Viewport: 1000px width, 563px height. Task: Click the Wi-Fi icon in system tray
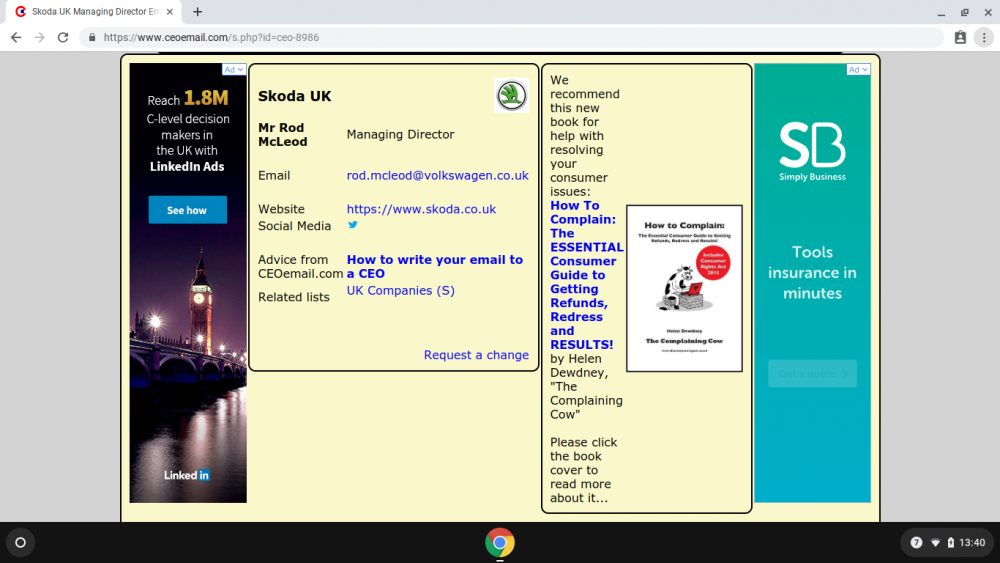pyautogui.click(x=936, y=543)
